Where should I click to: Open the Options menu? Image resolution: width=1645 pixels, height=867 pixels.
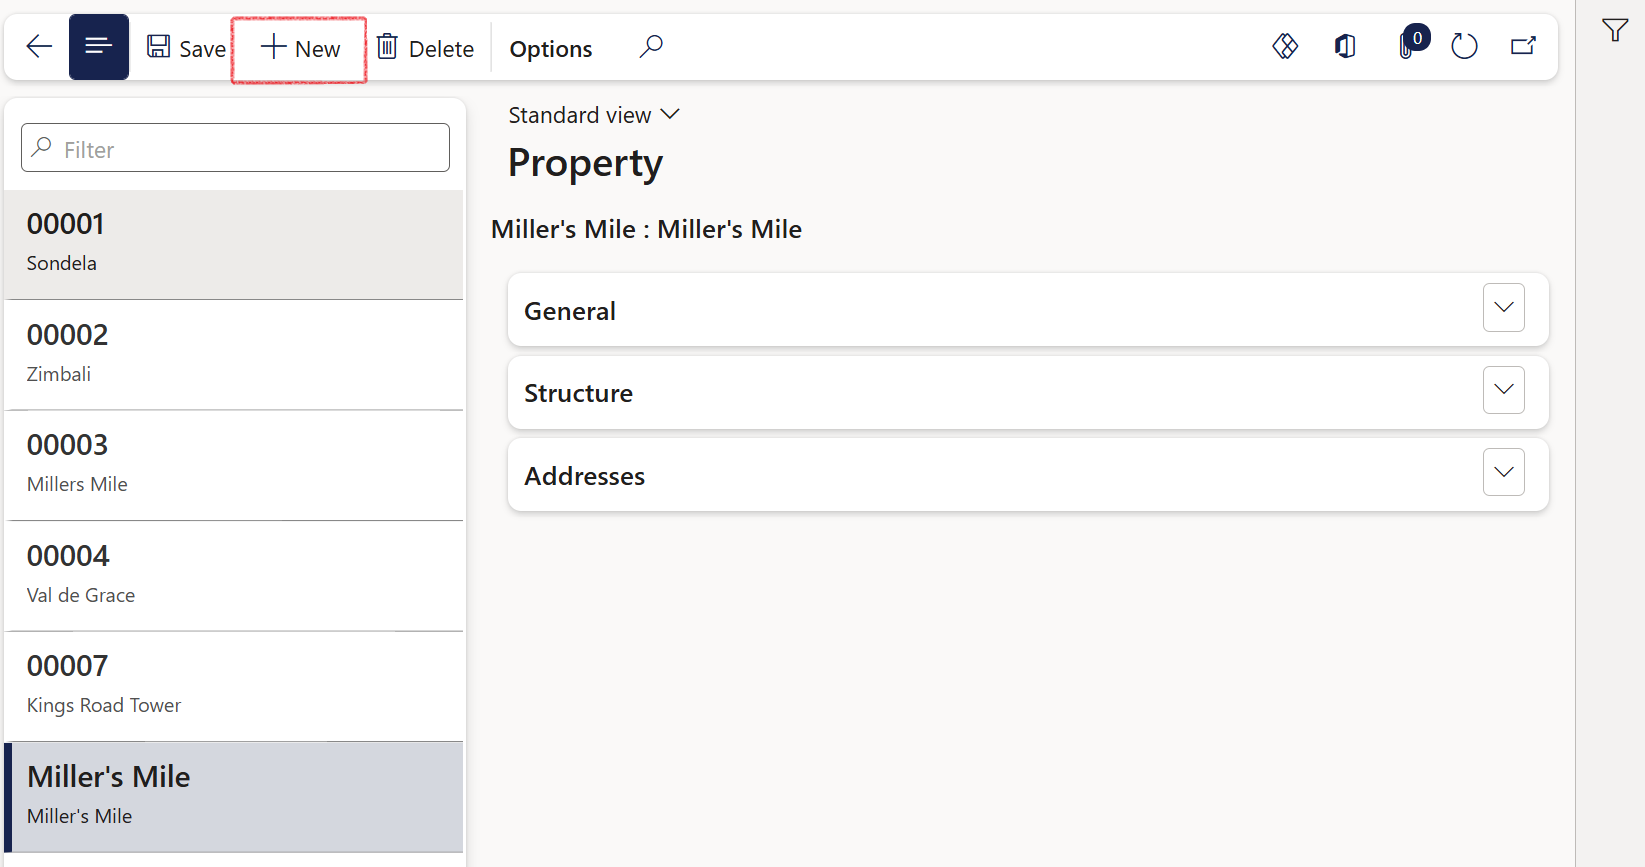click(551, 48)
